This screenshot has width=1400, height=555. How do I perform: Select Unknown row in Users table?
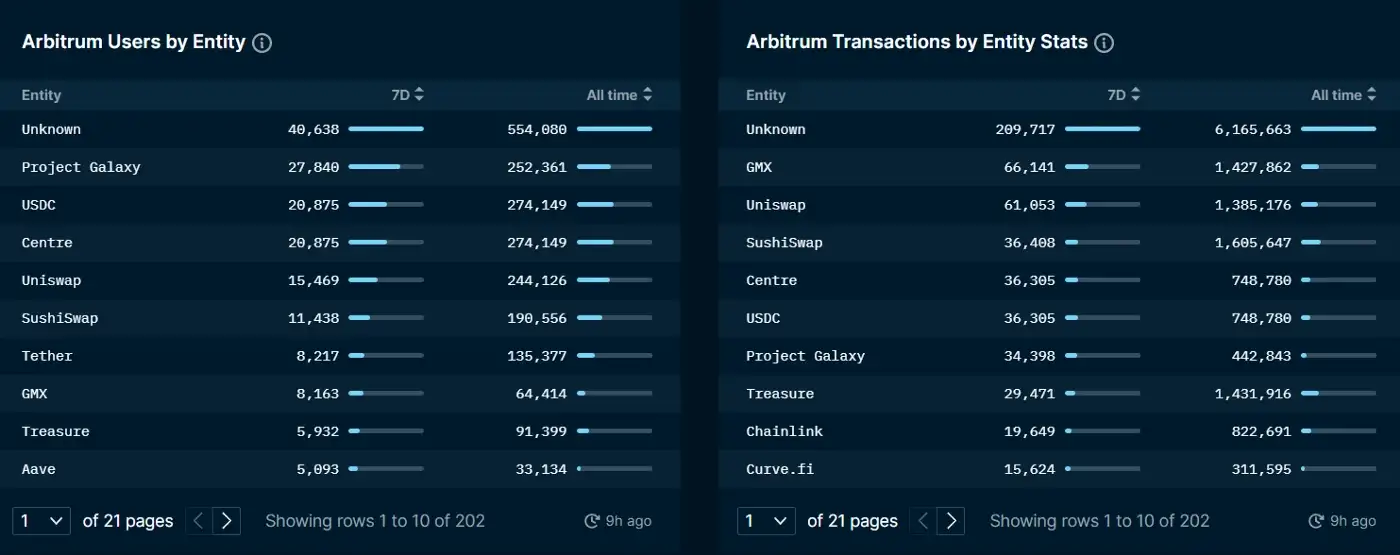[x=340, y=129]
